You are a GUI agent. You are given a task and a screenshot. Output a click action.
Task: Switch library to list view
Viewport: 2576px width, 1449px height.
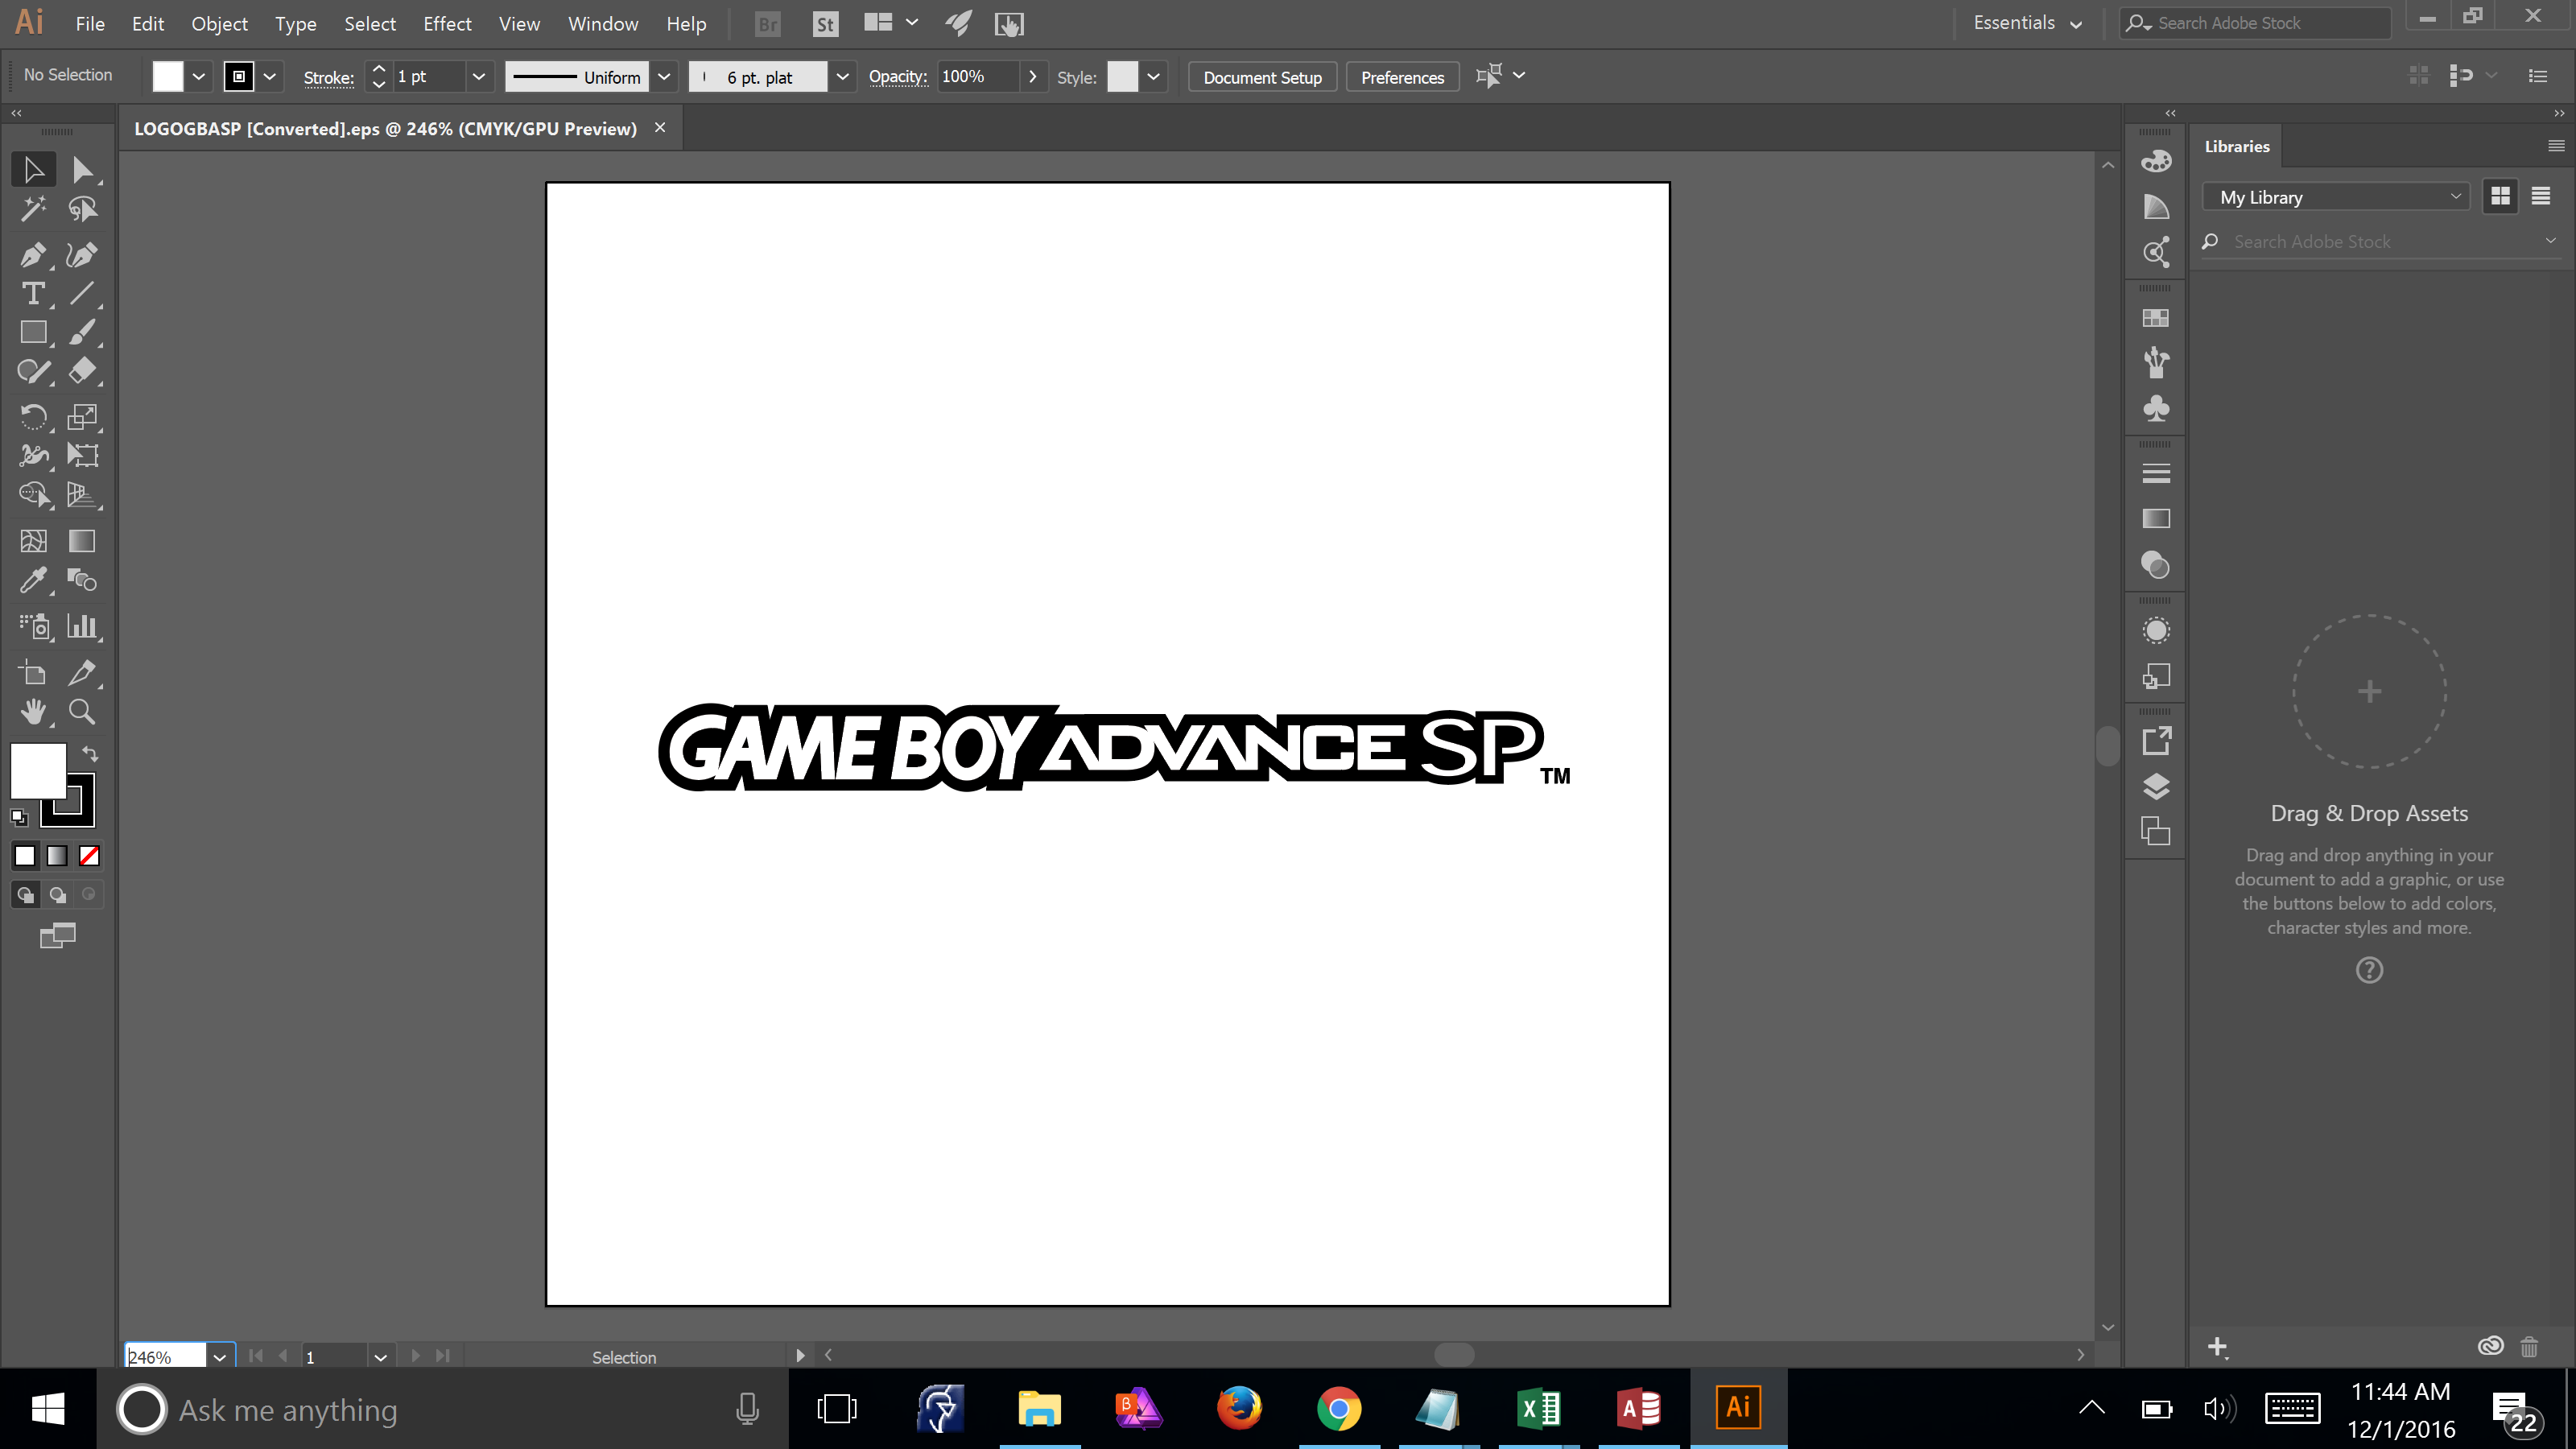[x=2541, y=197]
